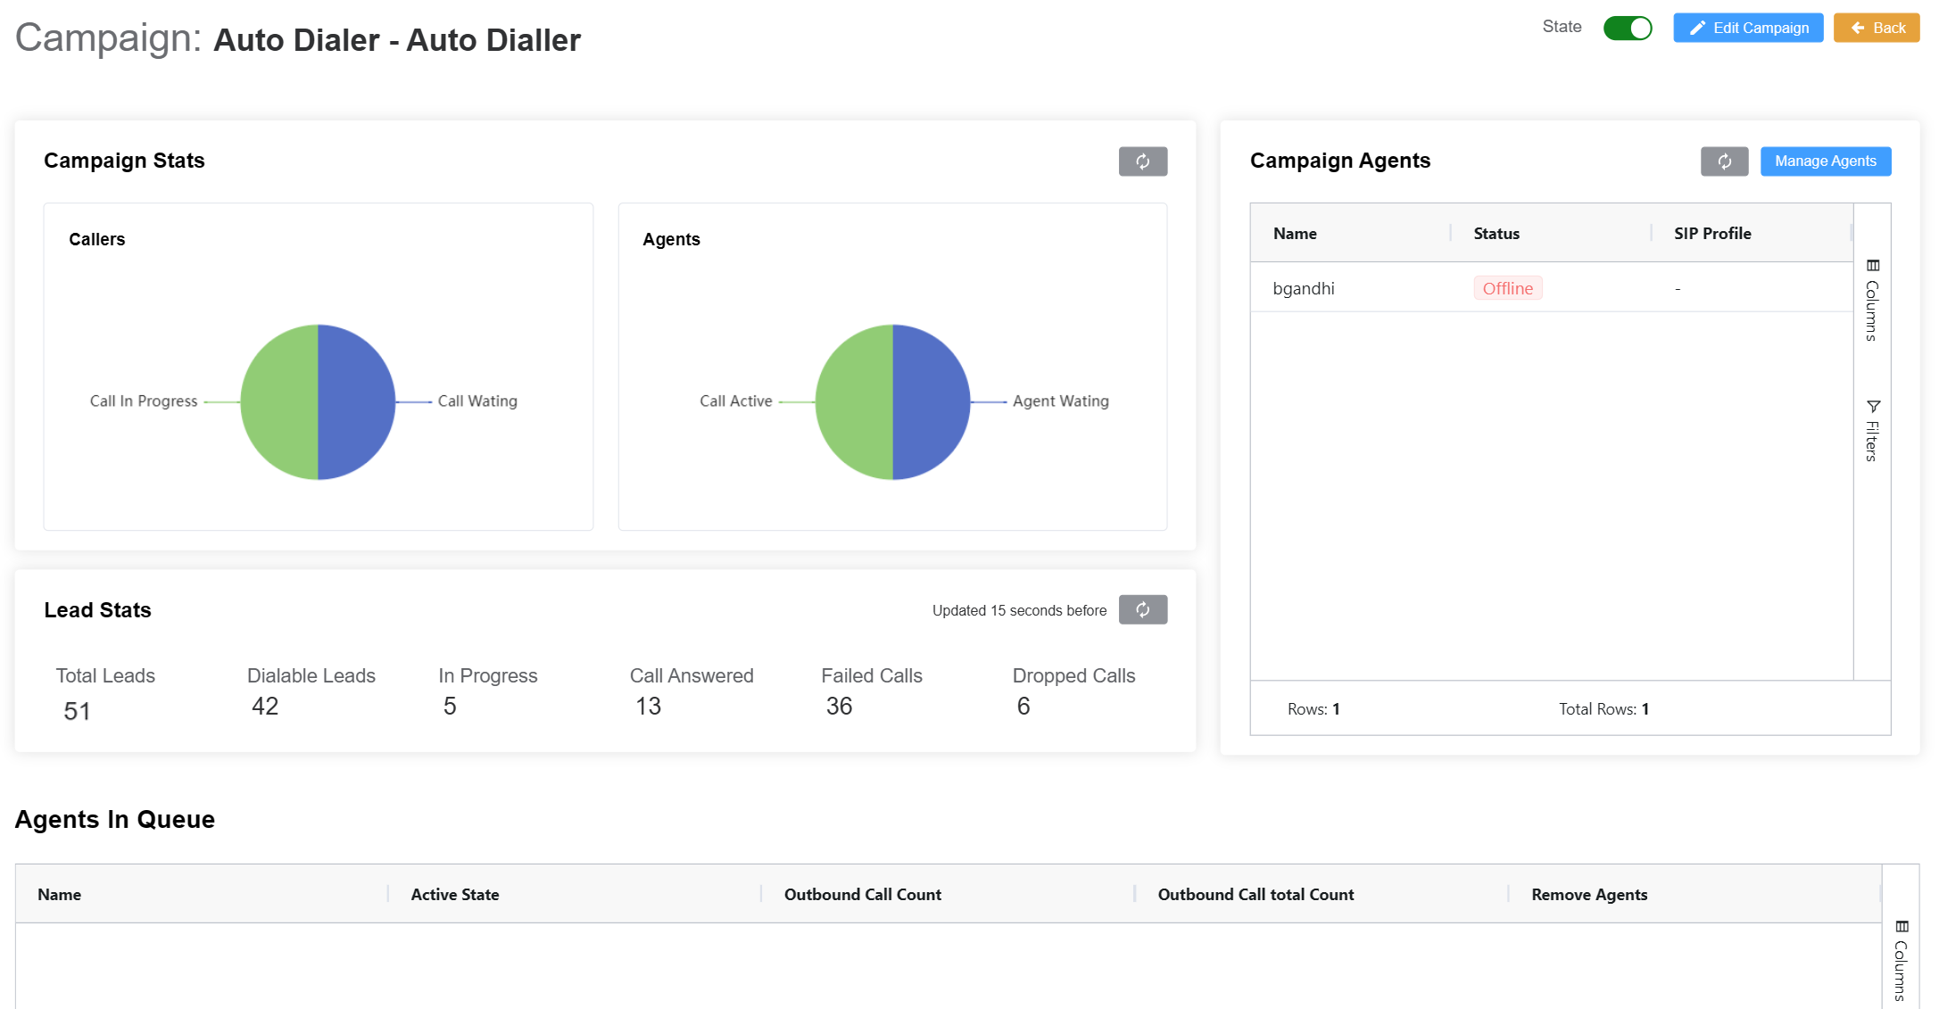Click the Edit Campaign button

1748,27
